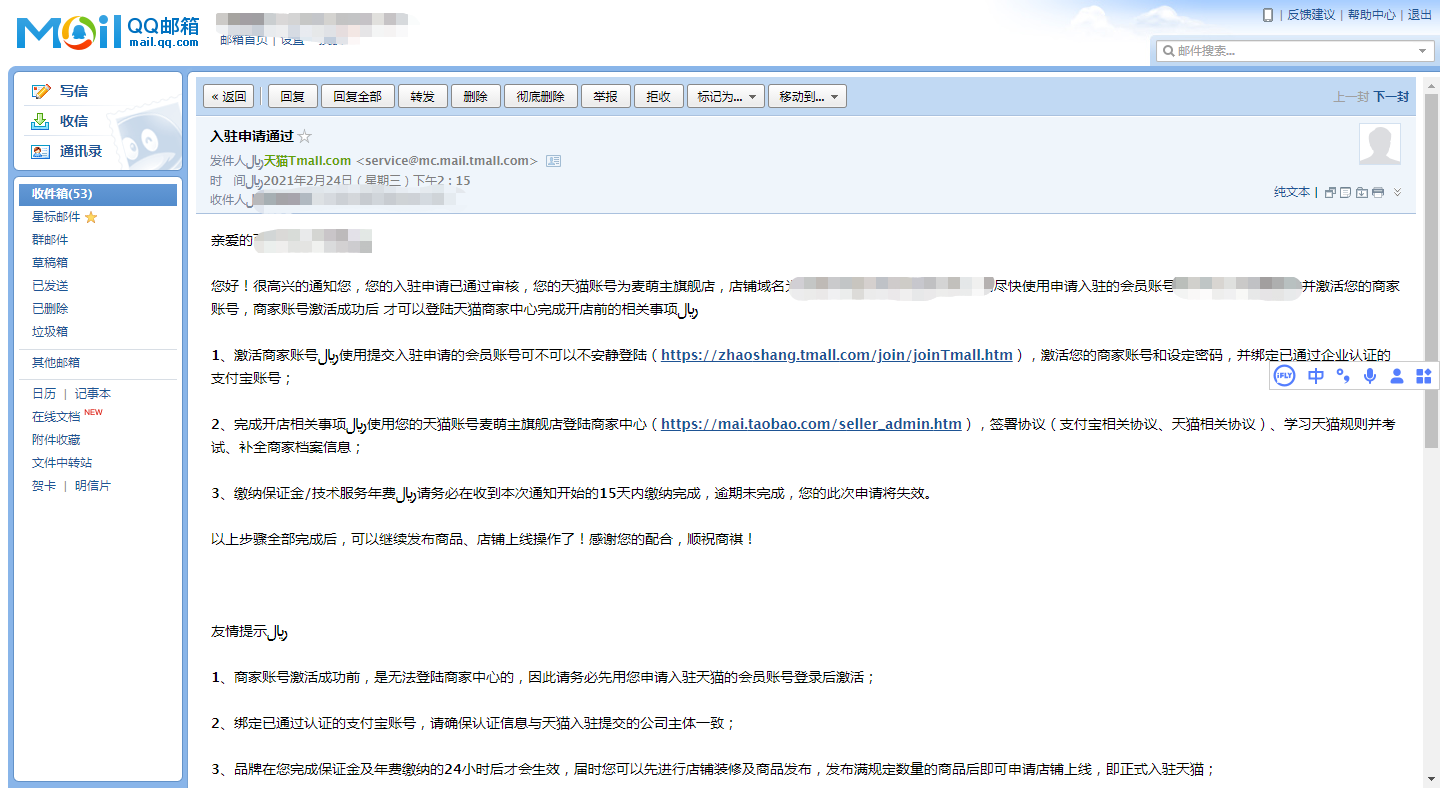Click the 彻底删除 permanently delete button

click(541, 96)
